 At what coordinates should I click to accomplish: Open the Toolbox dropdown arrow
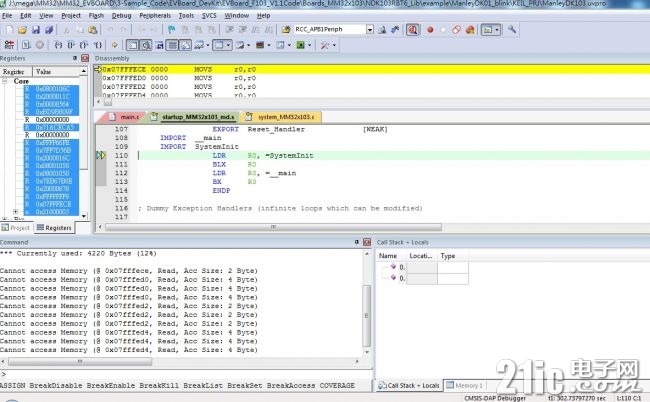[334, 45]
